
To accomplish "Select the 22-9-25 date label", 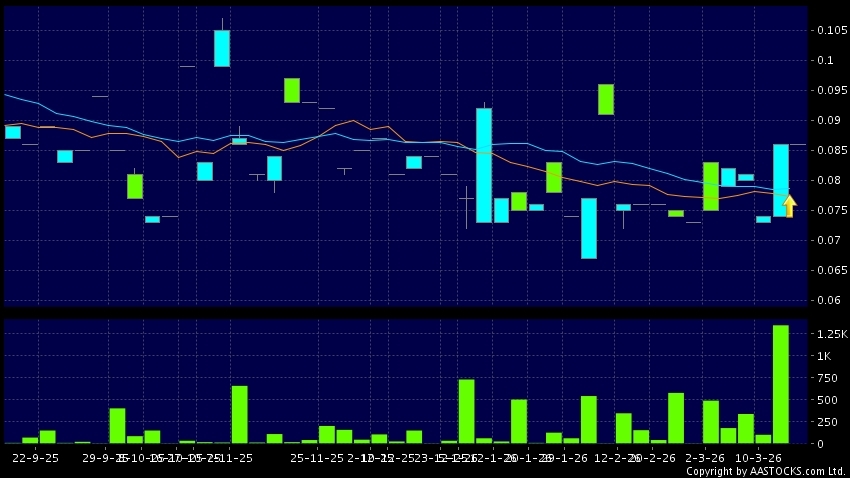I will tap(35, 456).
